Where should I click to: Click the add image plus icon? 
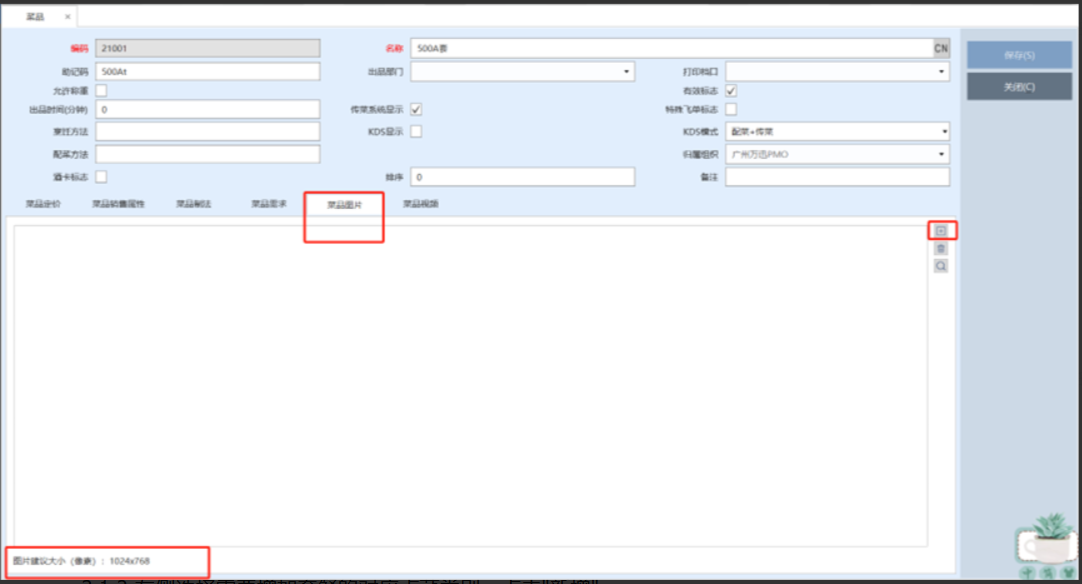[x=940, y=231]
